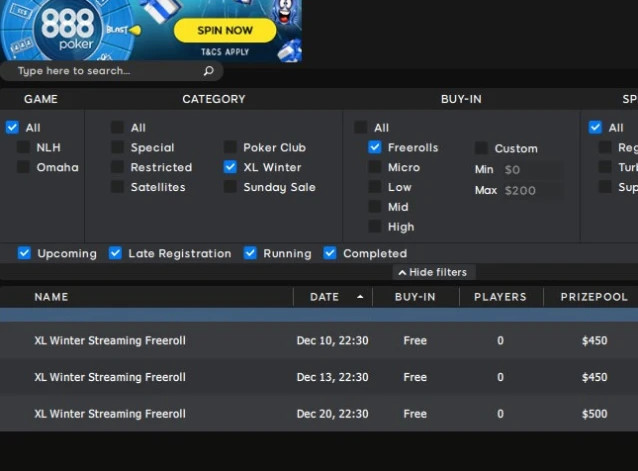Check the Category All checkbox
The height and width of the screenshot is (471, 638).
coord(117,127)
